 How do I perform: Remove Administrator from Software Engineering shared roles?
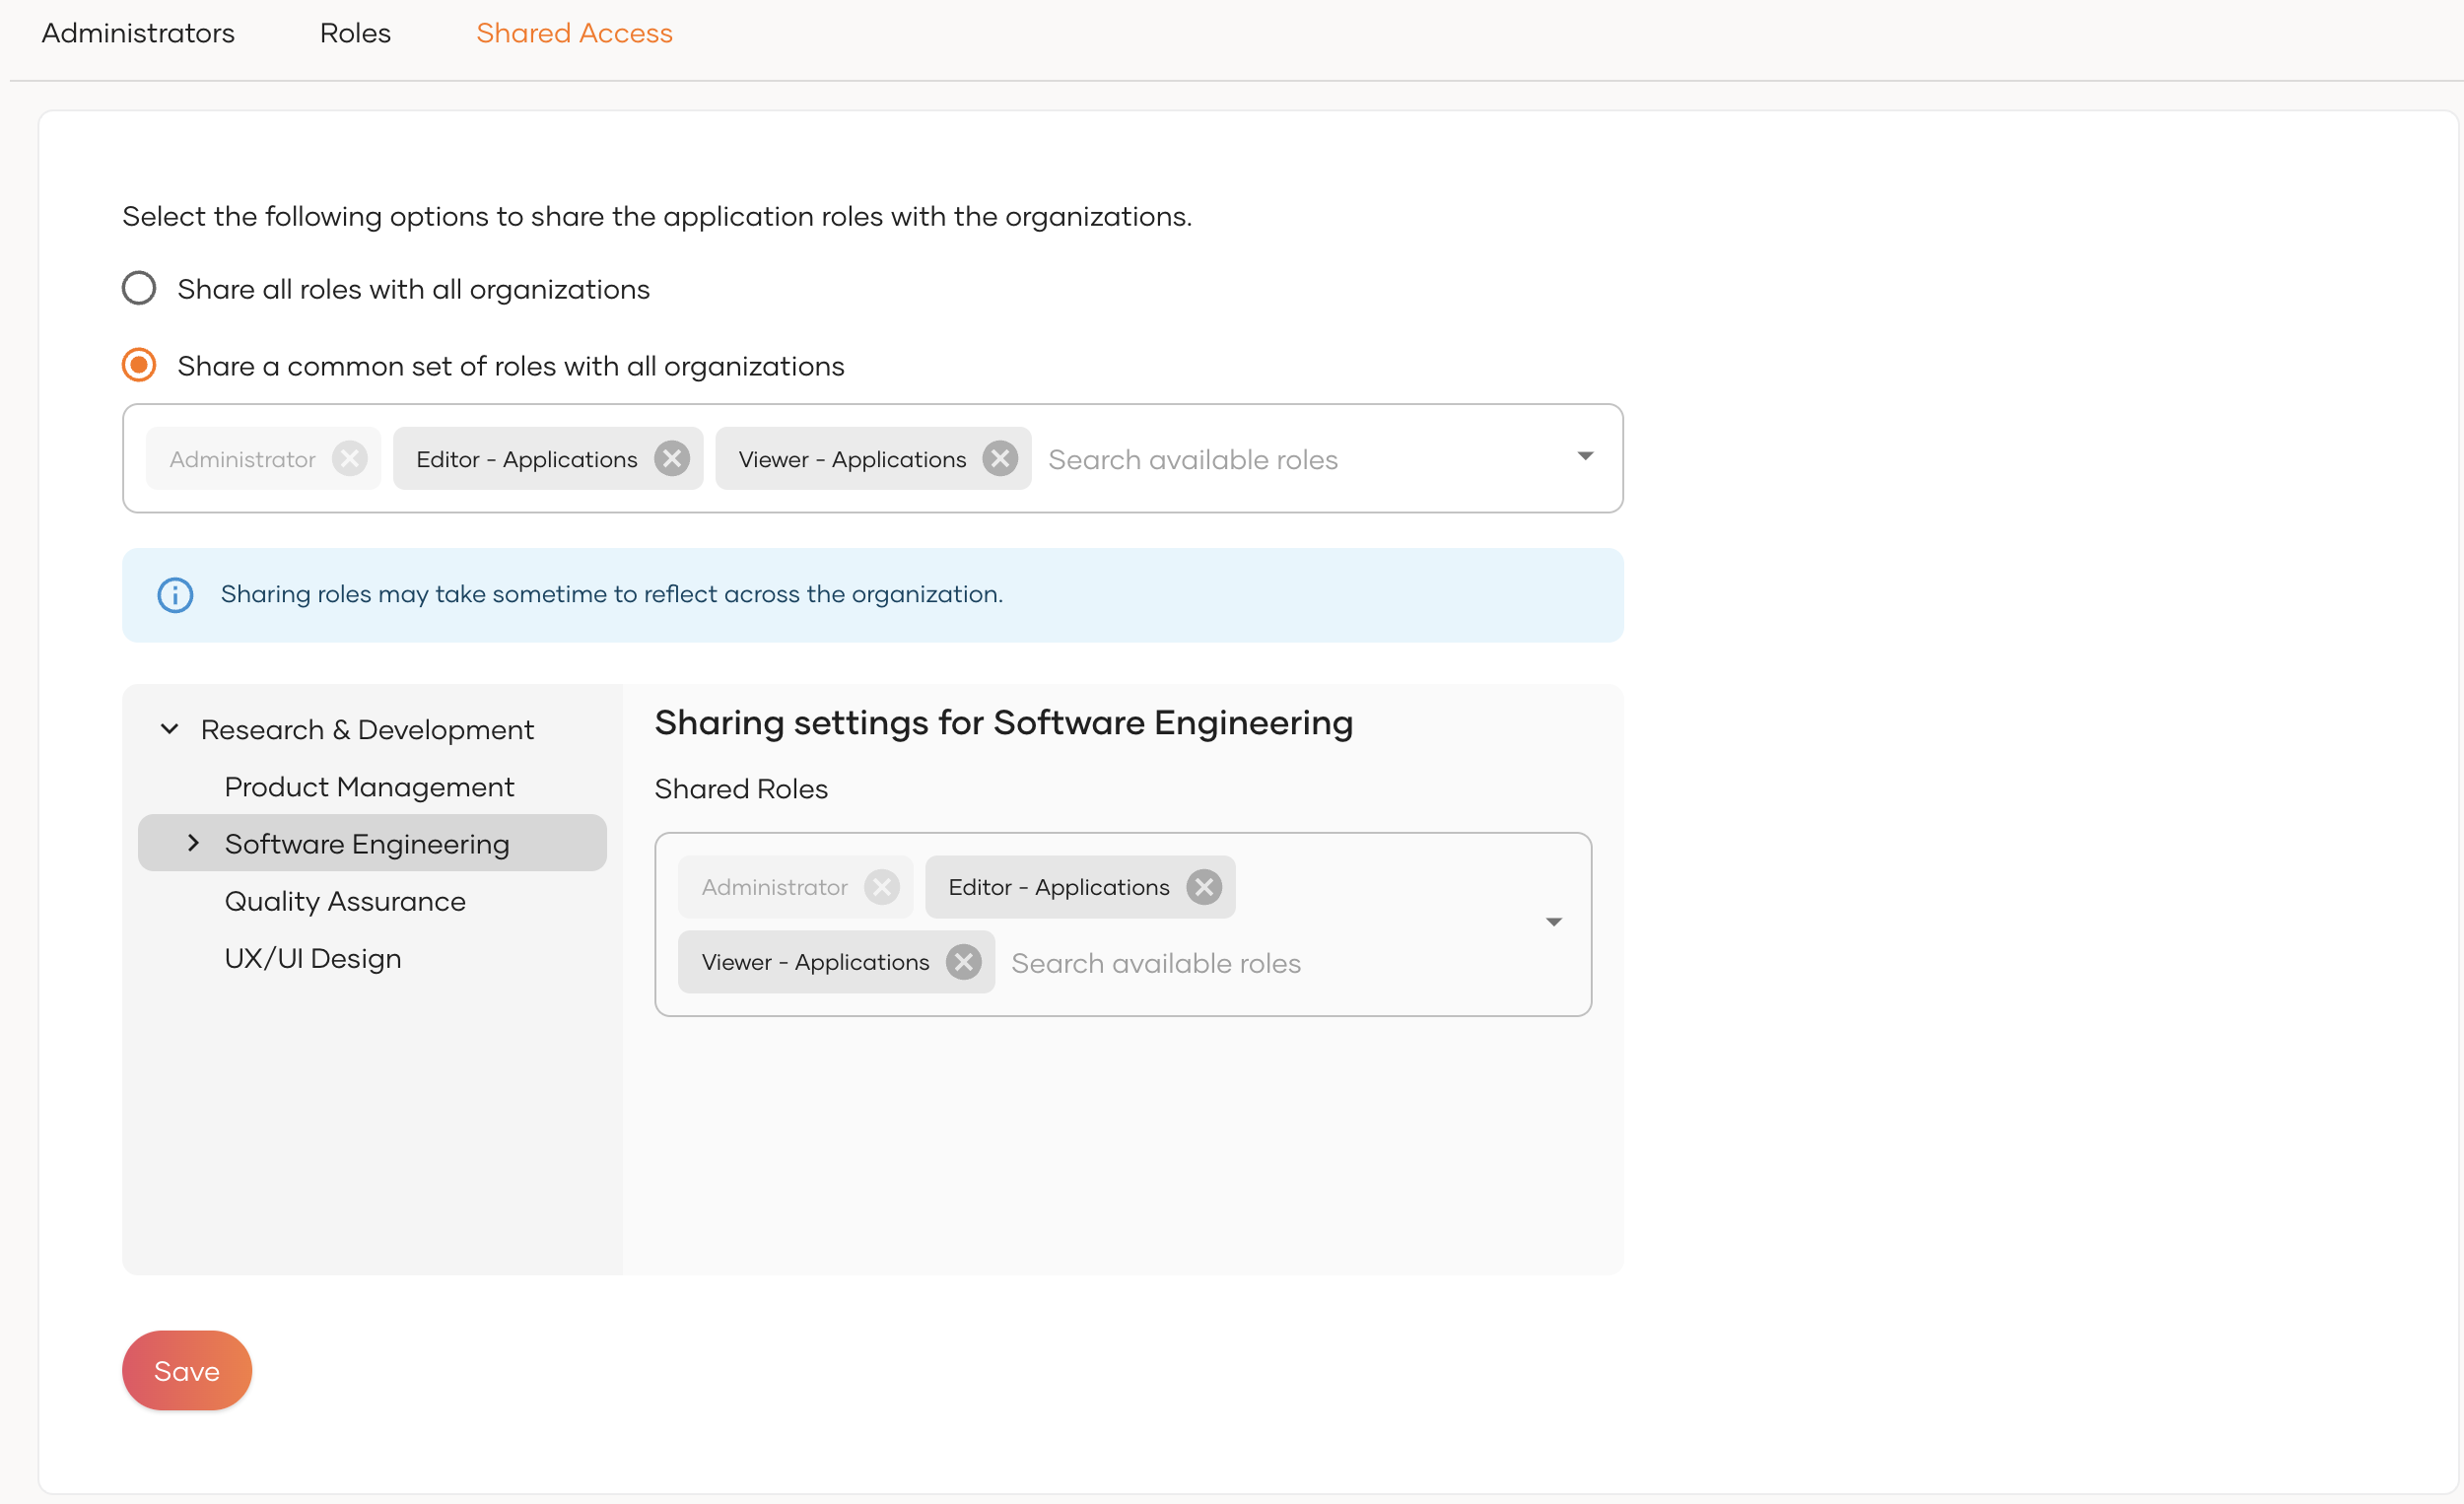click(881, 887)
